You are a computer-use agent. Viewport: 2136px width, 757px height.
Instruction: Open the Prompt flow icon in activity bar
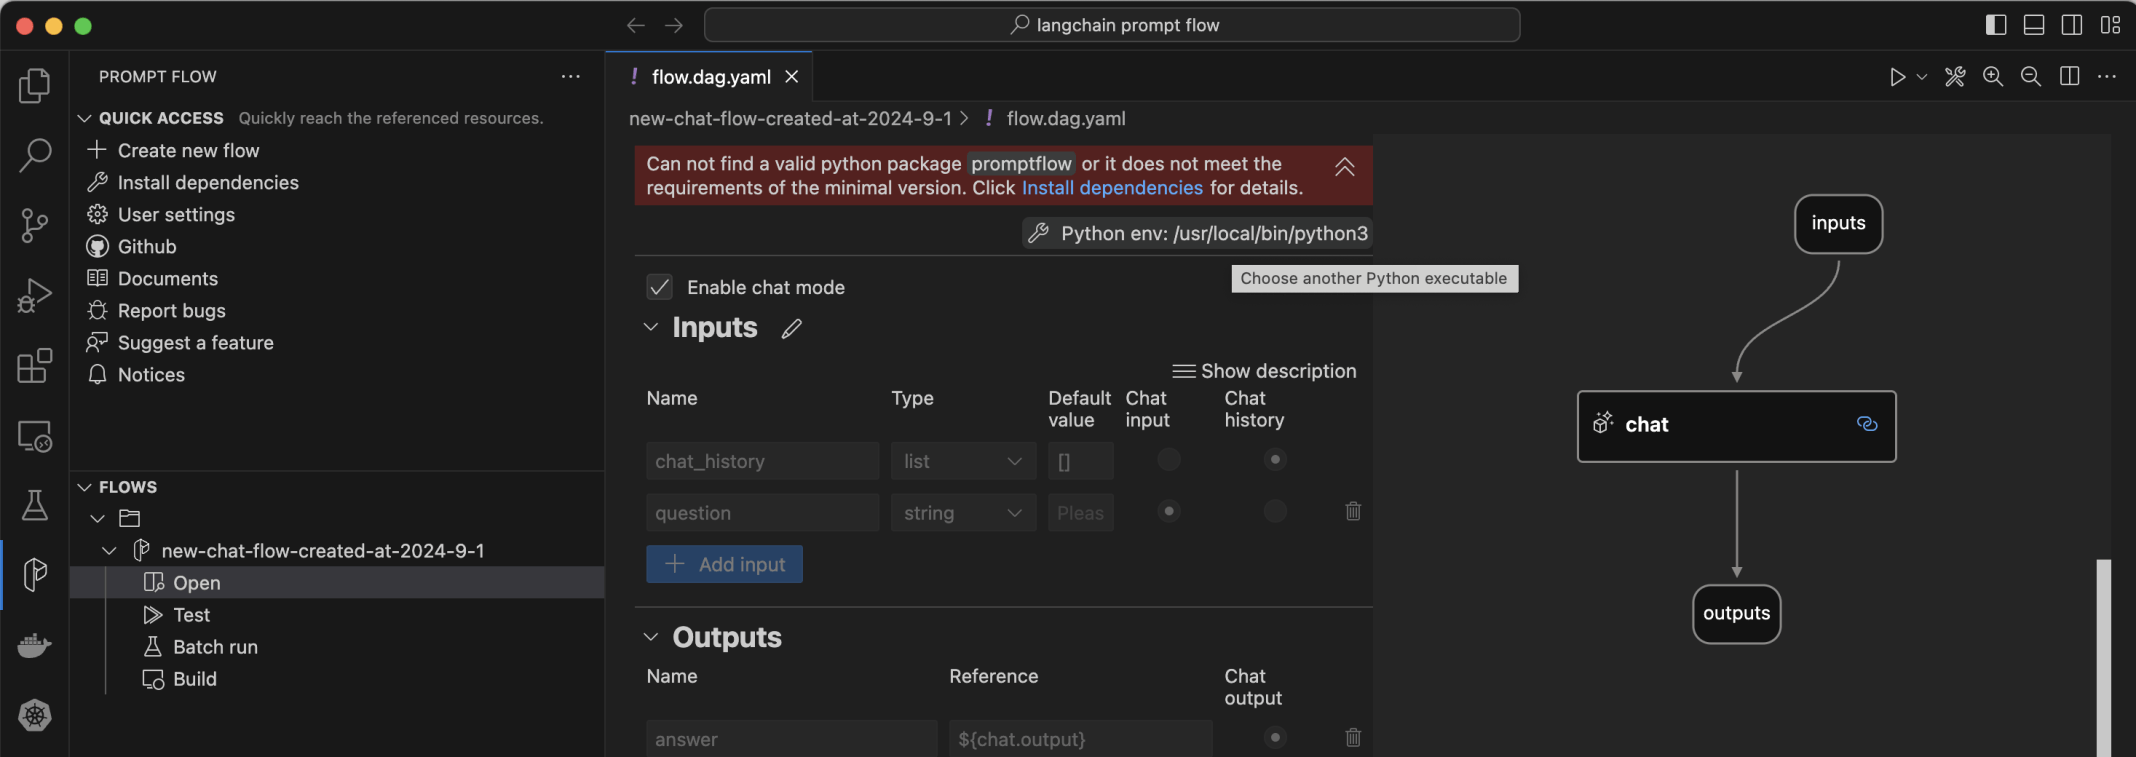tap(35, 575)
